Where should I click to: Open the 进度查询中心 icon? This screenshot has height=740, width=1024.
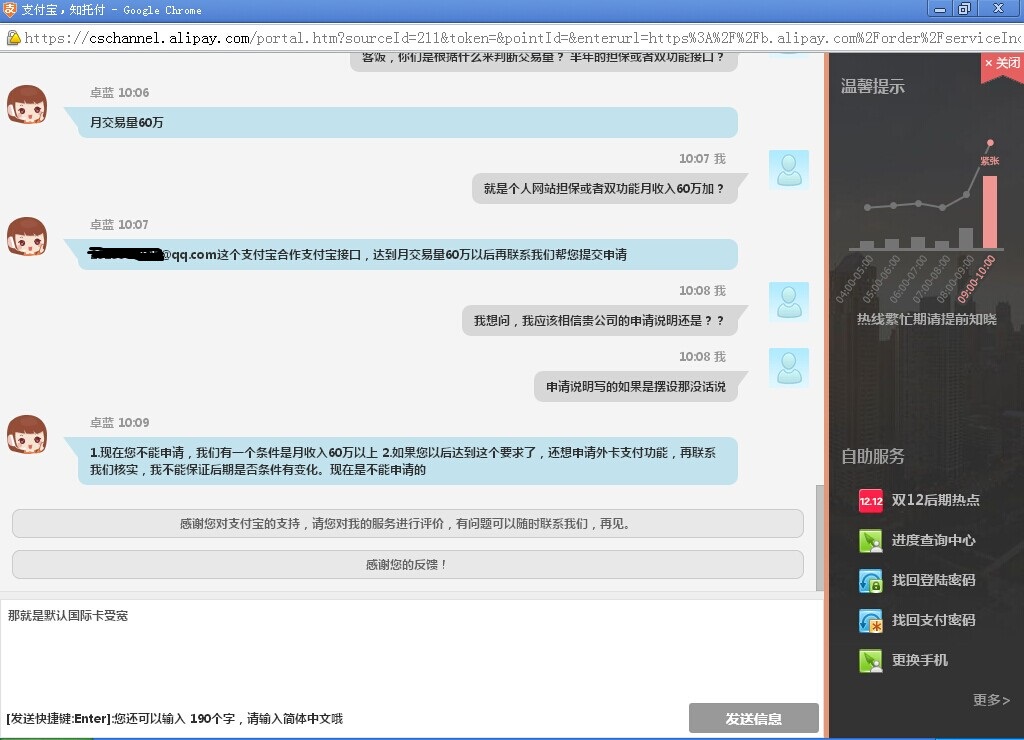(x=870, y=541)
